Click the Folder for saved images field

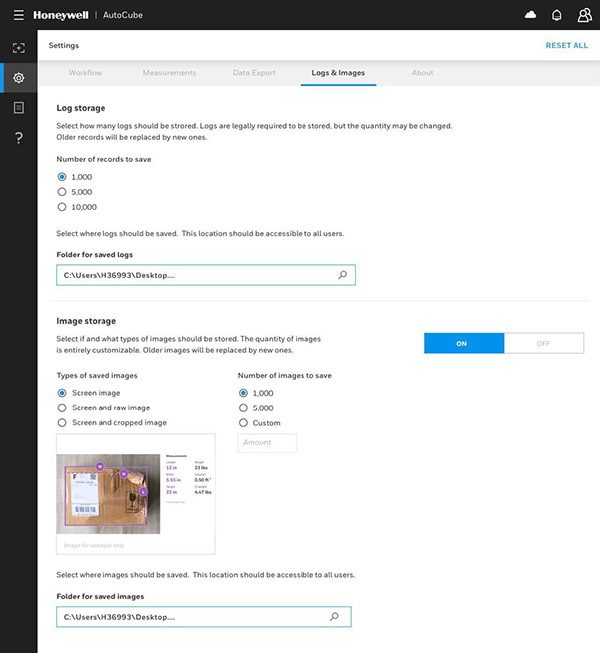click(x=204, y=617)
